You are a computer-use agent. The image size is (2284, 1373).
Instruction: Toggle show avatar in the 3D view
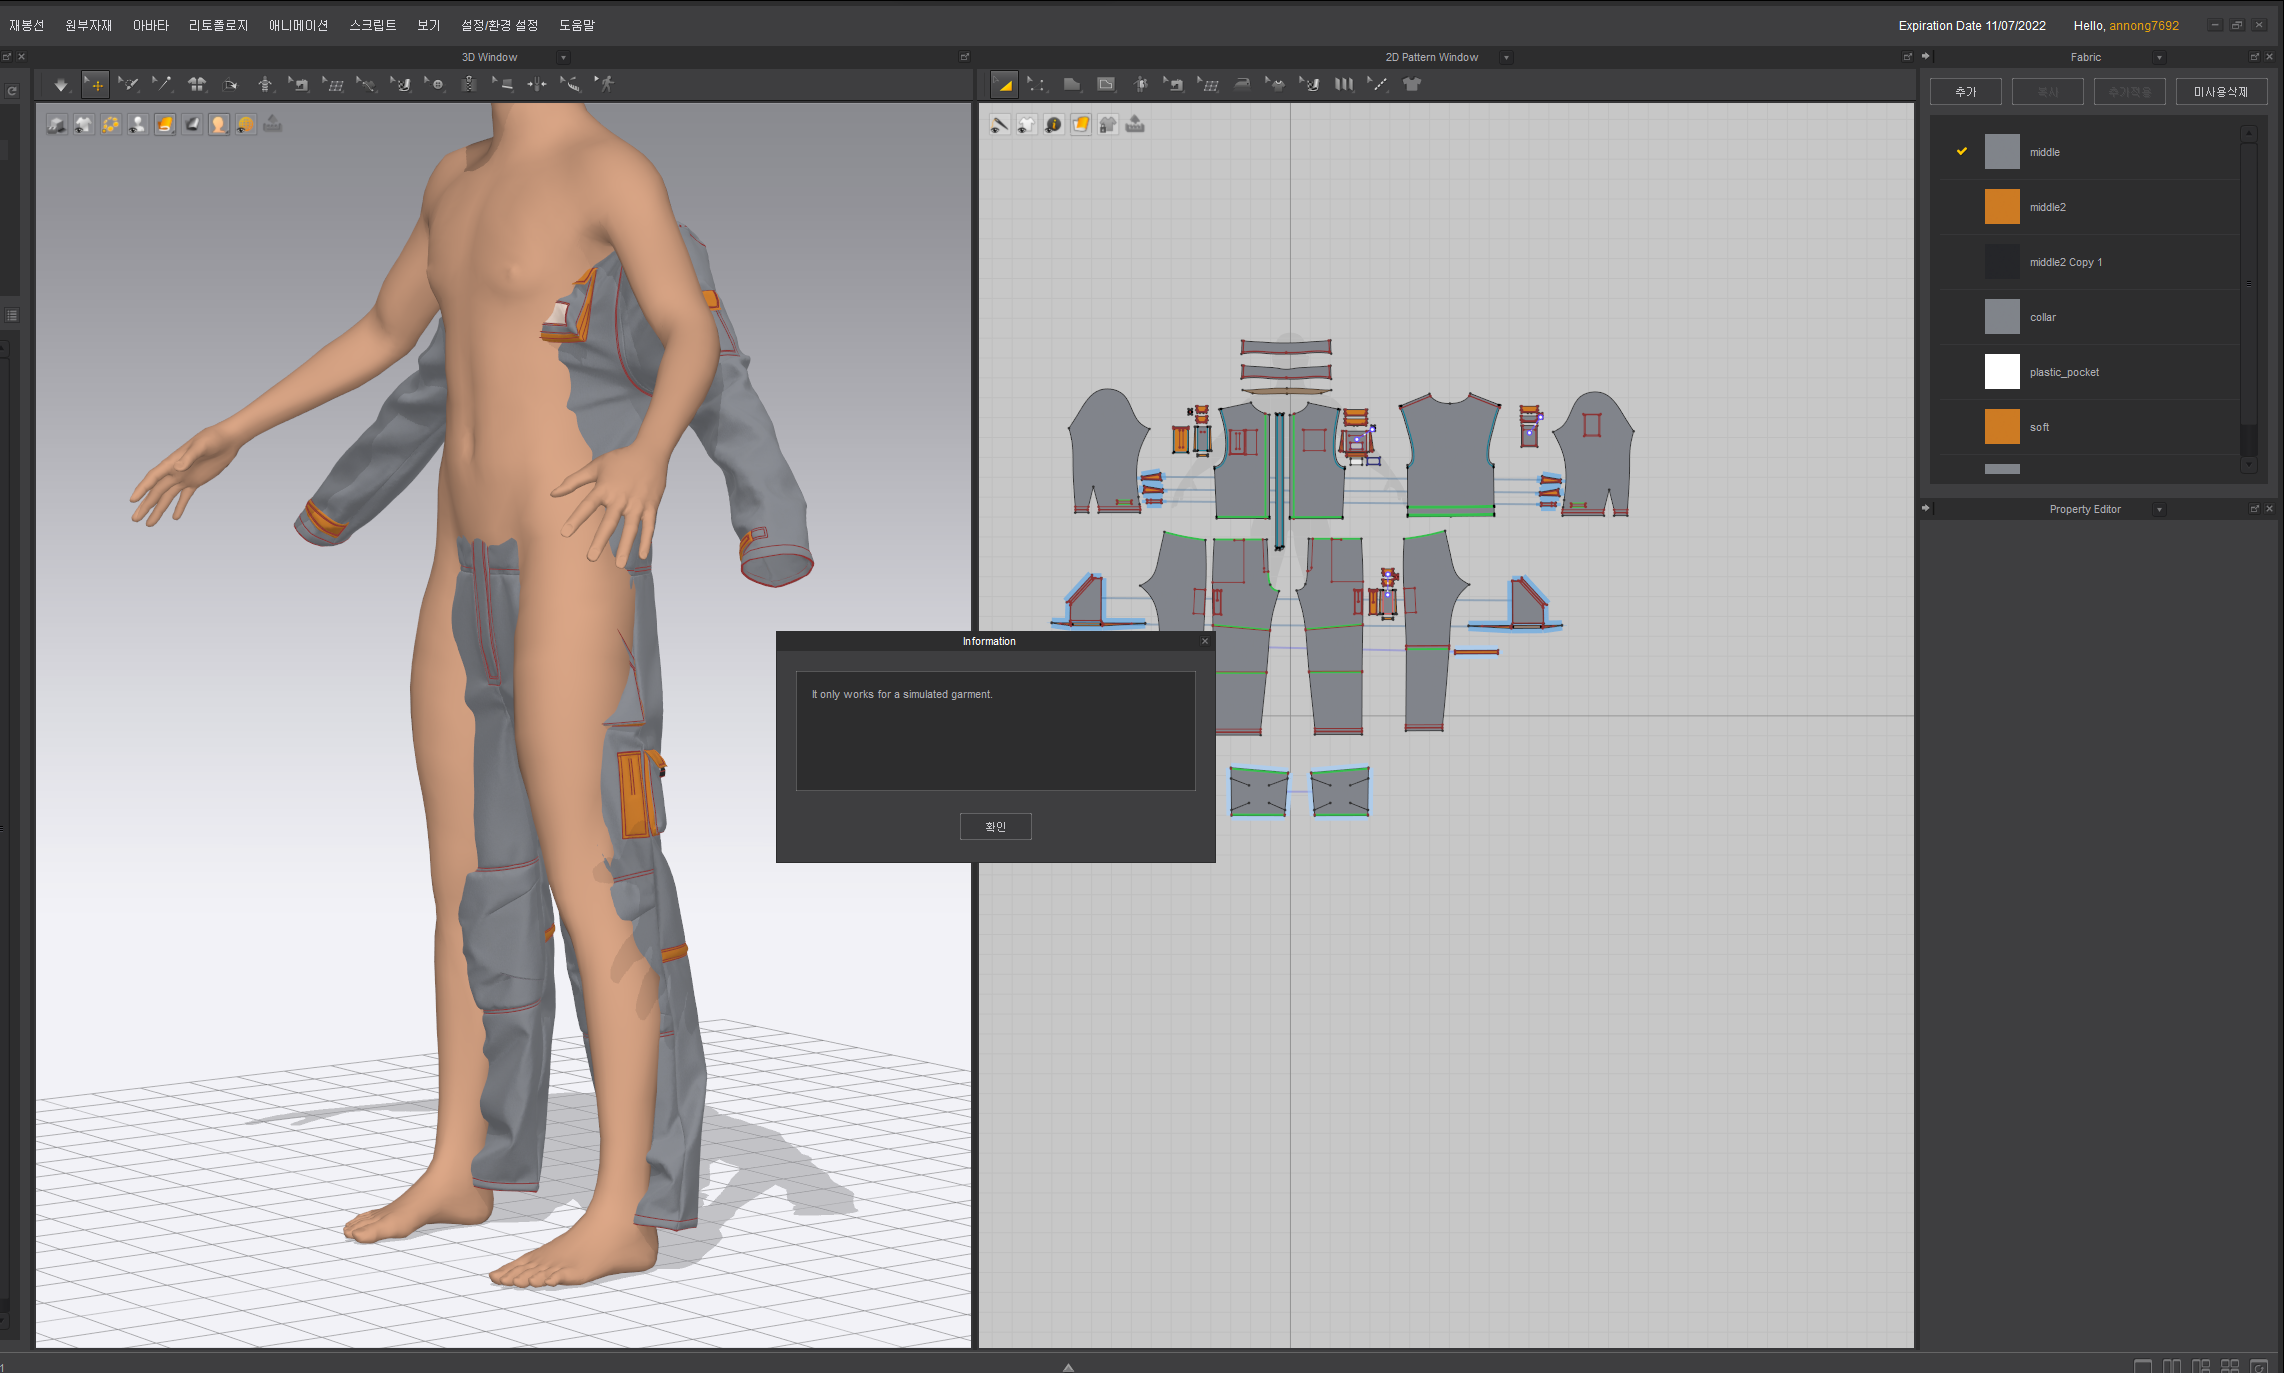pyautogui.click(x=138, y=124)
